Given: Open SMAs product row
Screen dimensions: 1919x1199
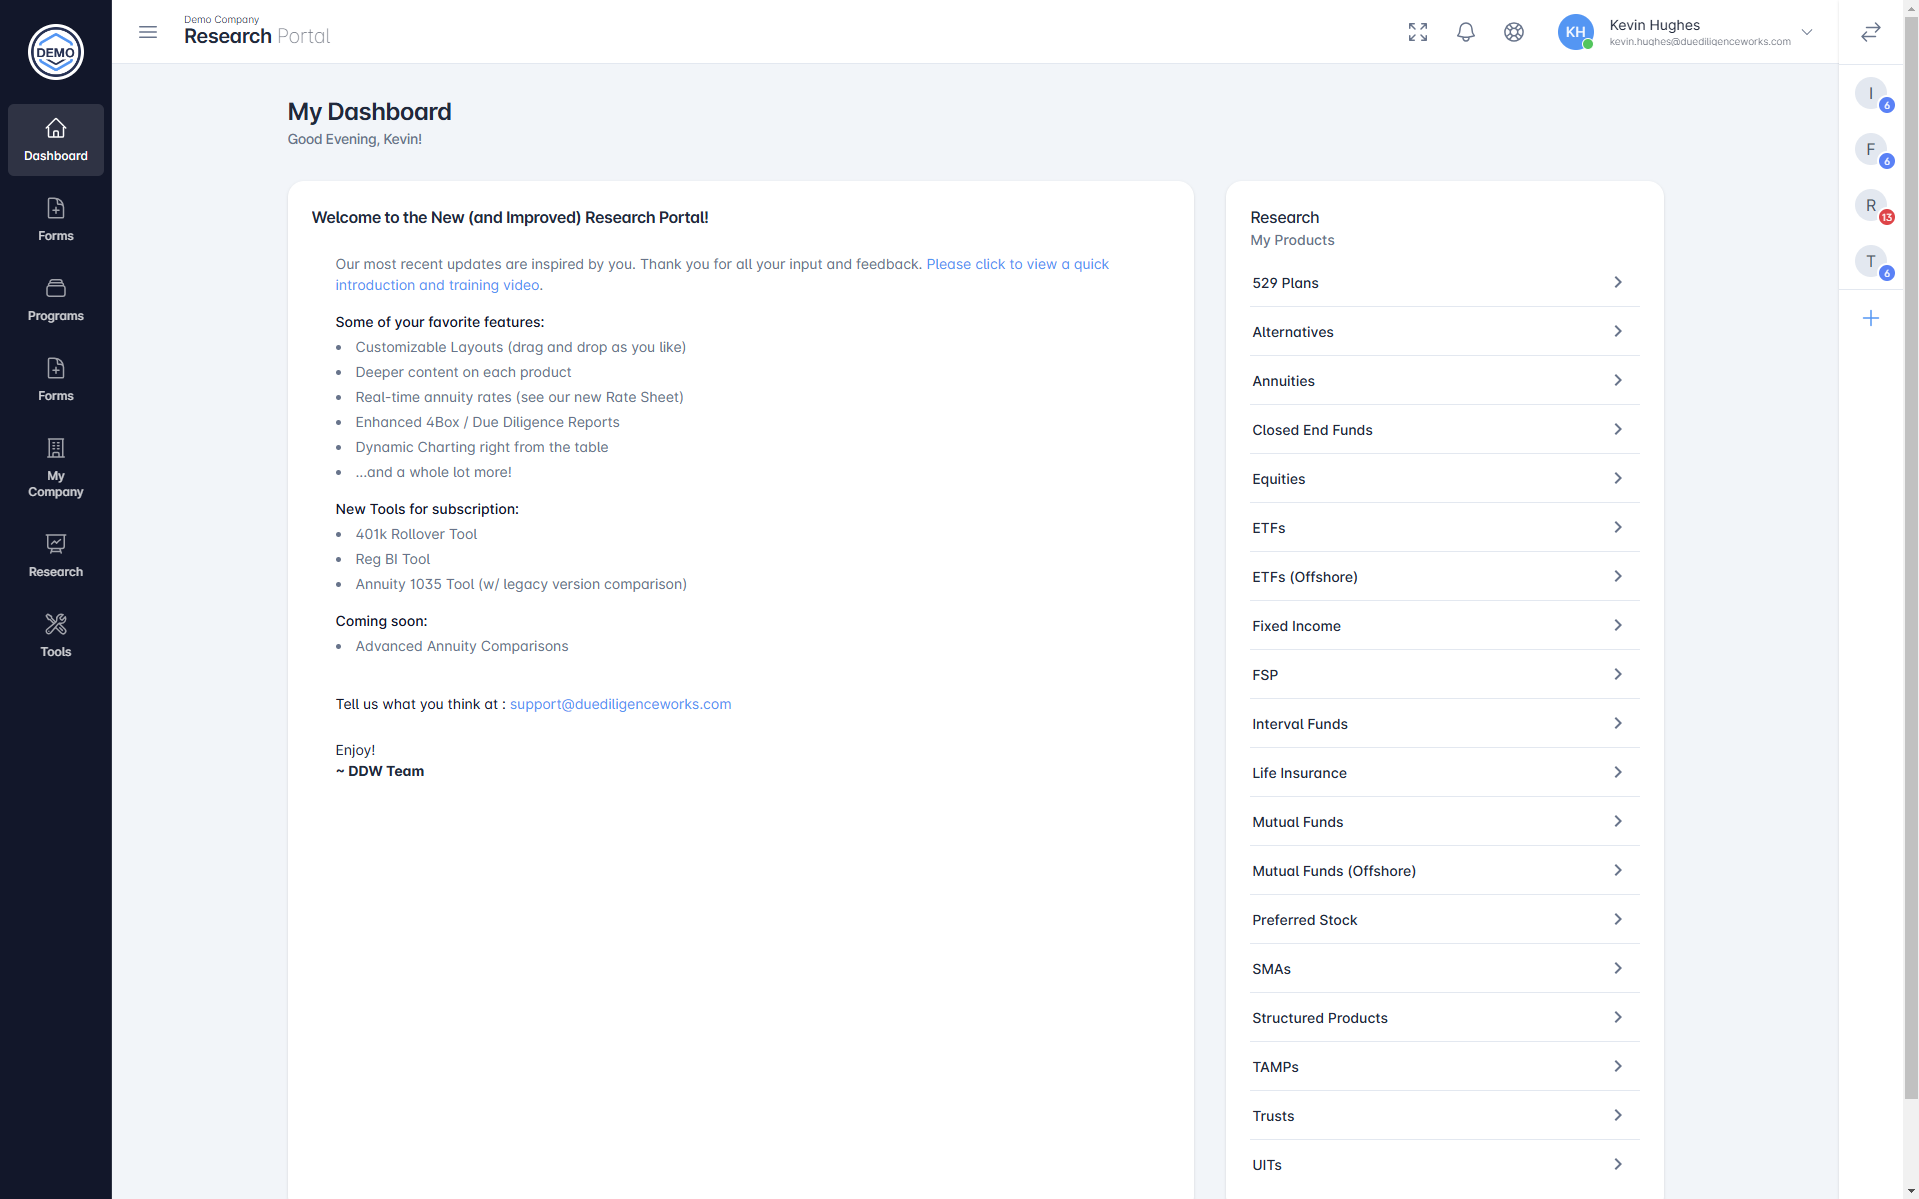Looking at the screenshot, I should tap(1445, 969).
